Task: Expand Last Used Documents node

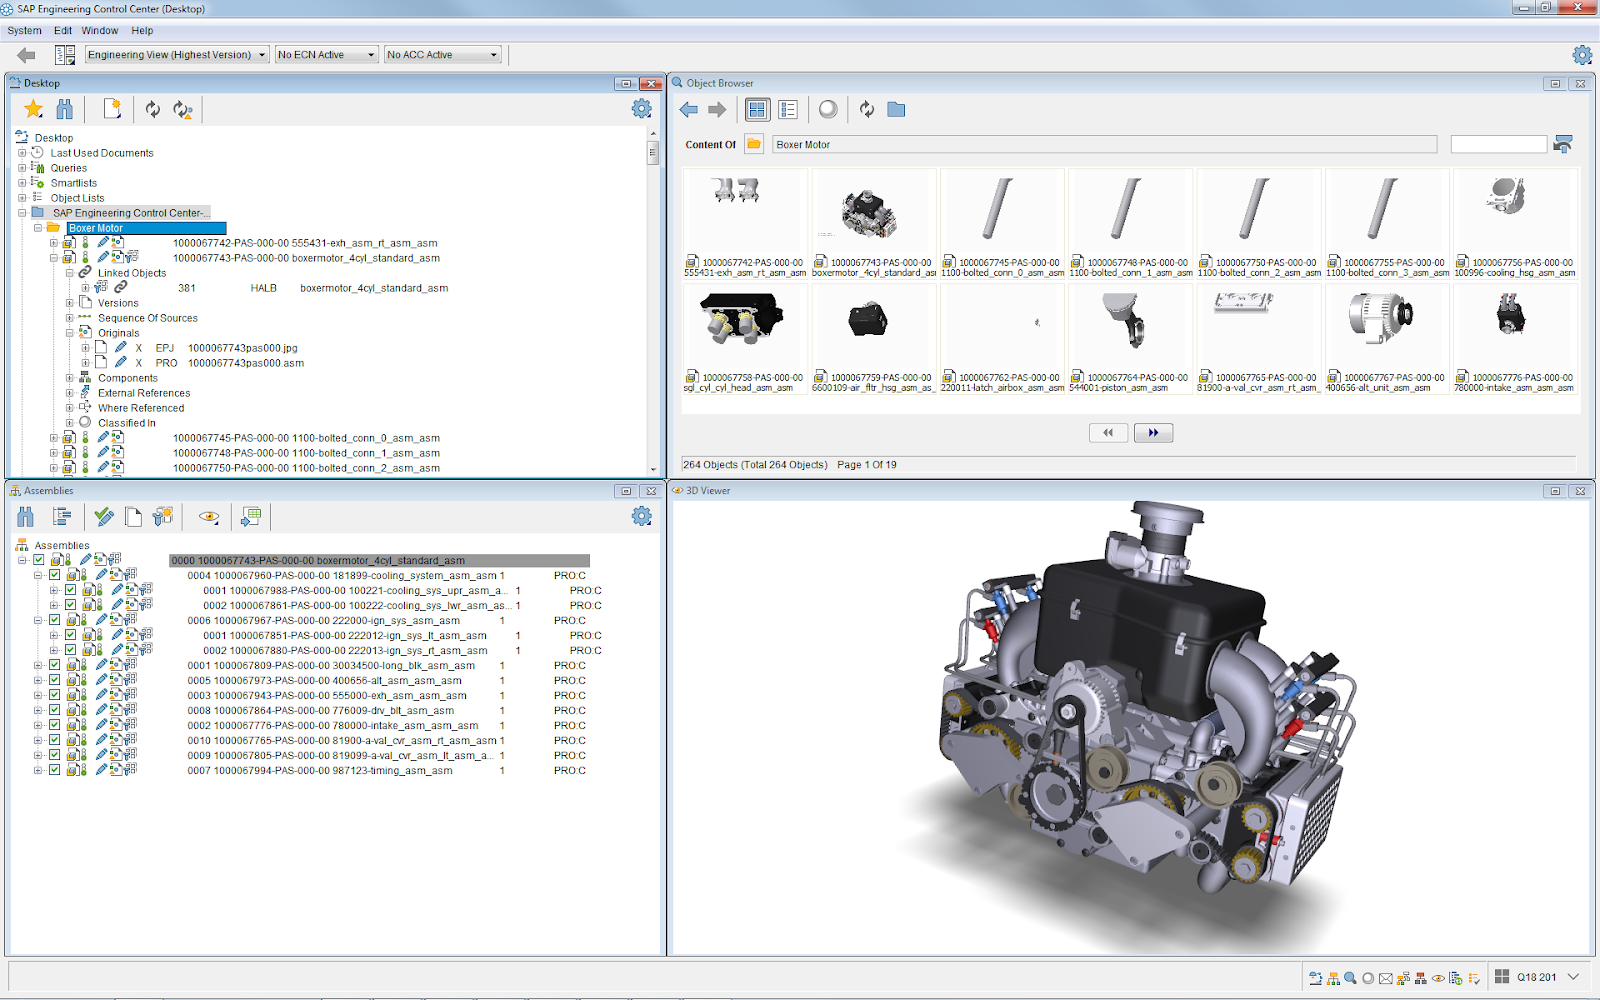Action: (22, 153)
